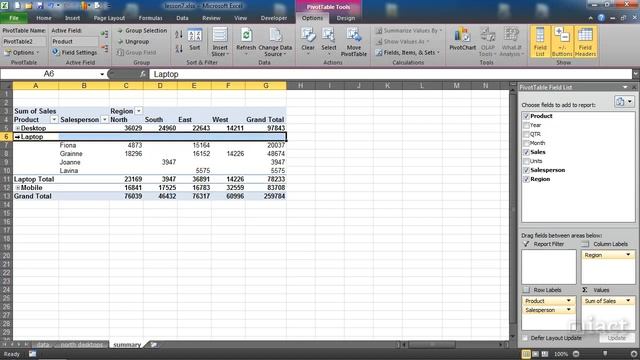Insert a PivotChart
640x360 pixels.
coord(462,39)
